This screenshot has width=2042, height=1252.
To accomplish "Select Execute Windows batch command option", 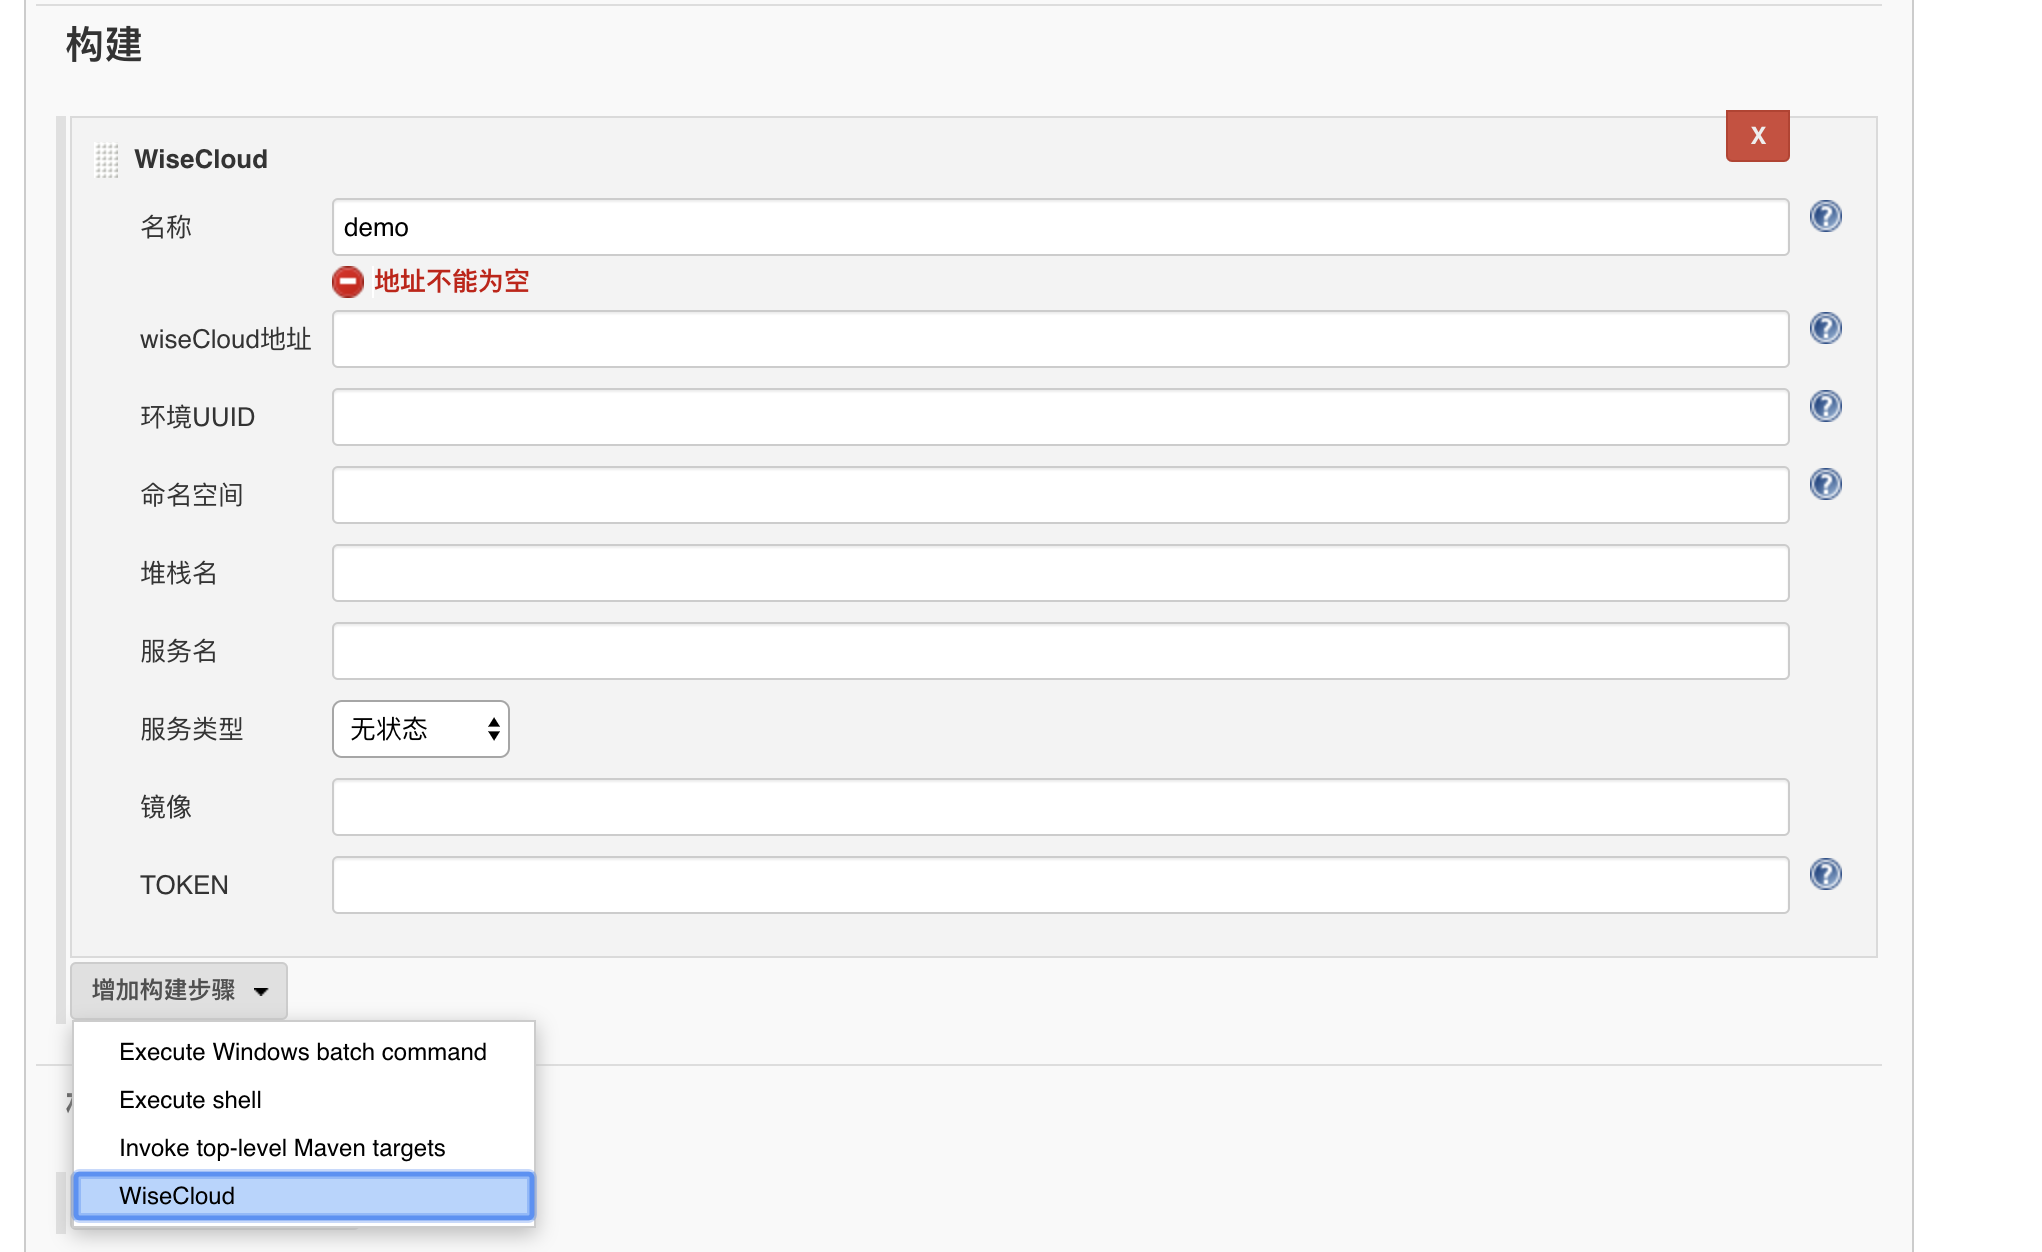I will 302,1052.
